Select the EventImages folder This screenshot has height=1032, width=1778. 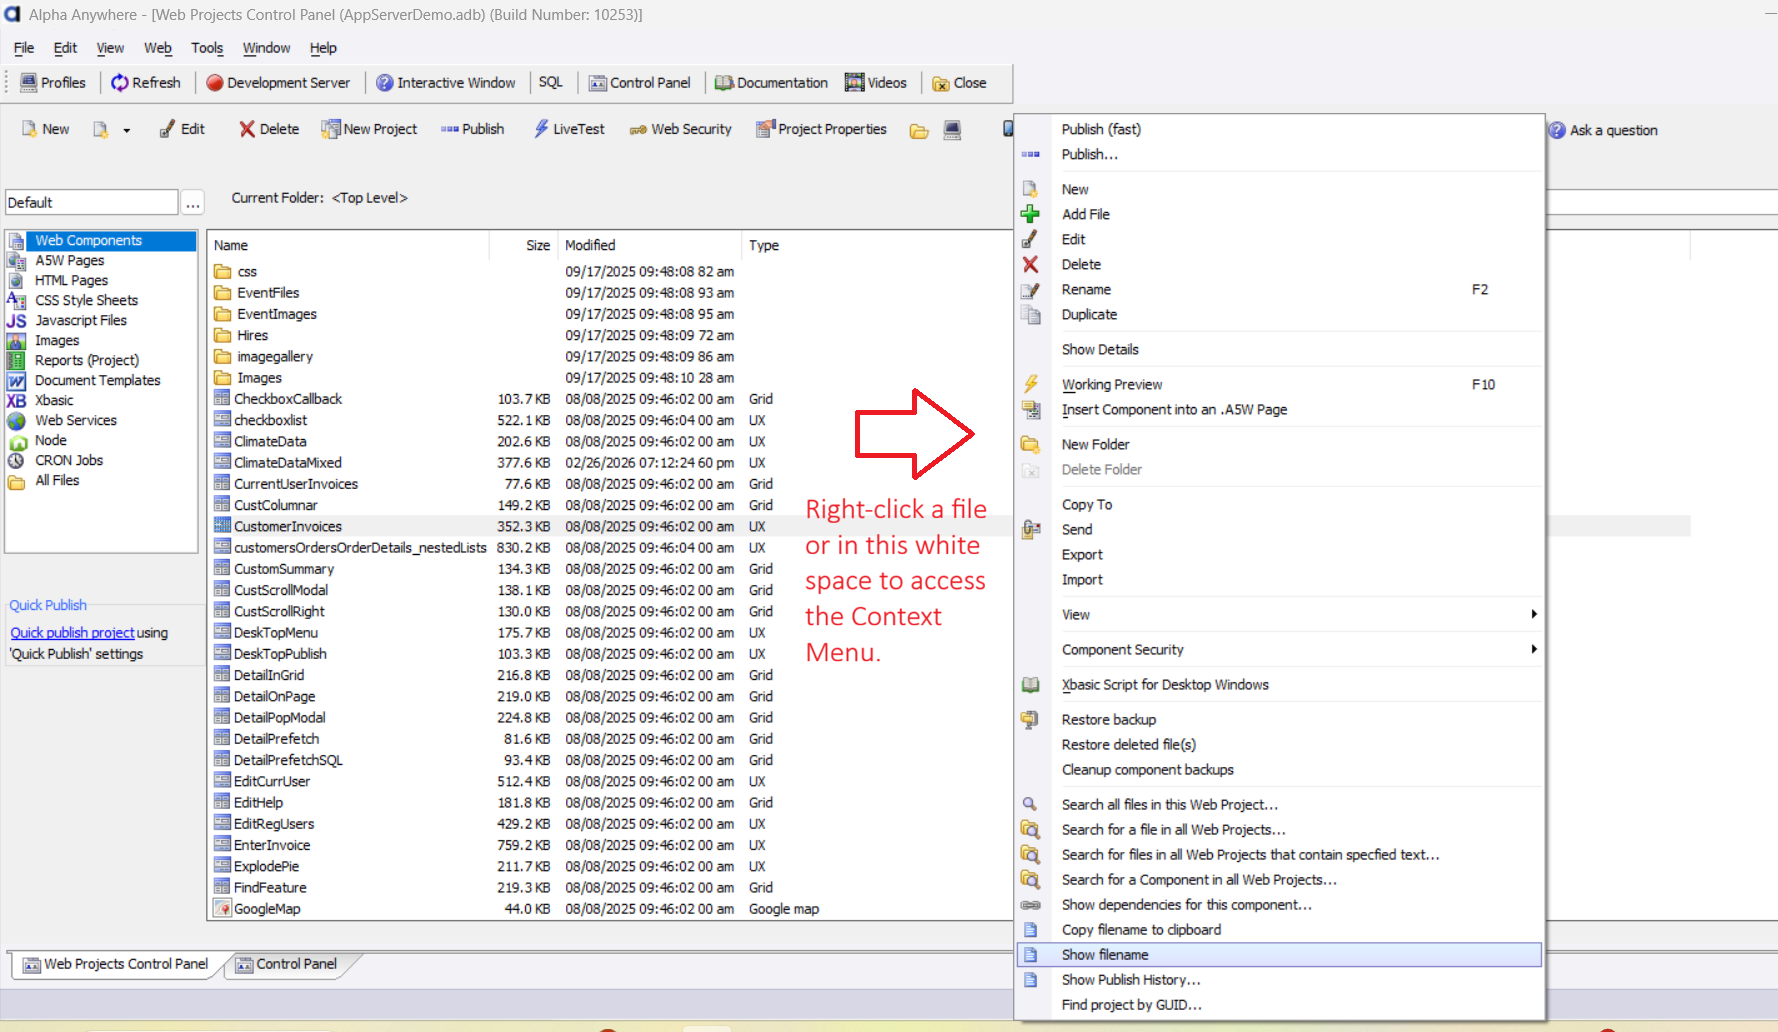[x=276, y=315]
